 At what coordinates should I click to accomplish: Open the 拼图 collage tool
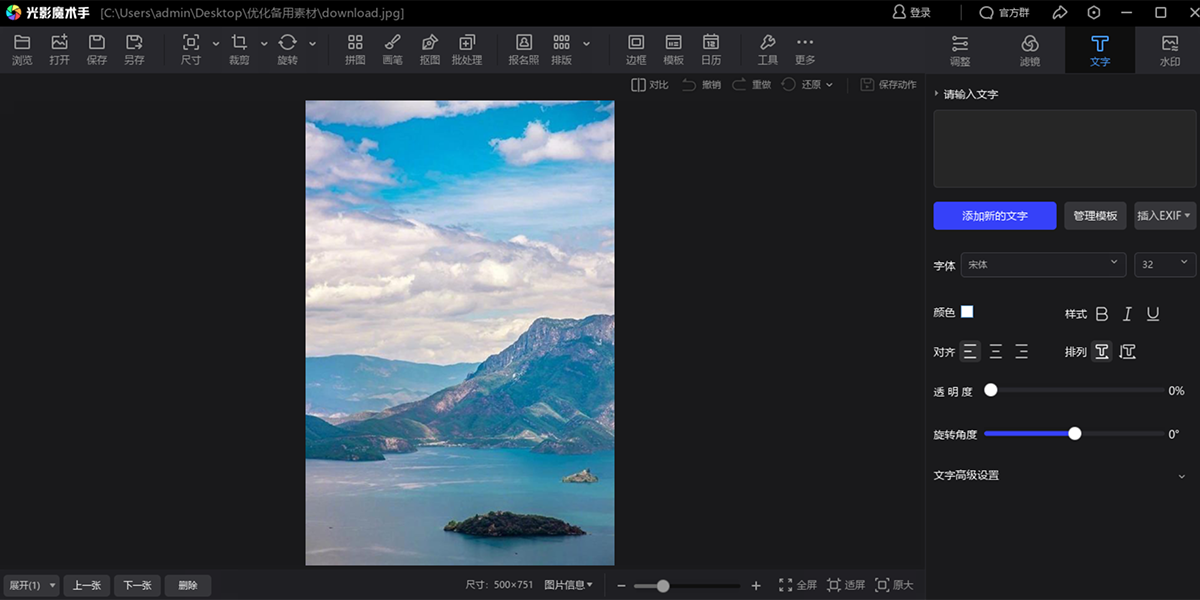(355, 48)
